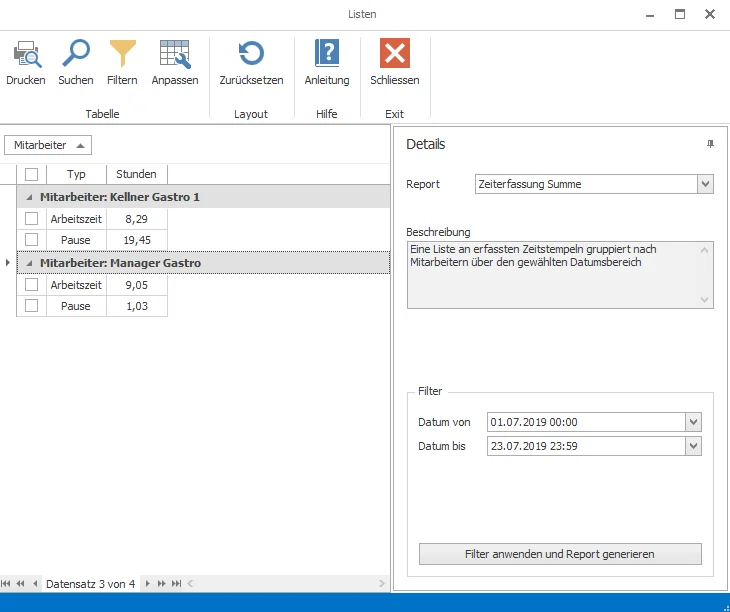Sort by the Stunden column header
The width and height of the screenshot is (730, 612).
[136, 174]
